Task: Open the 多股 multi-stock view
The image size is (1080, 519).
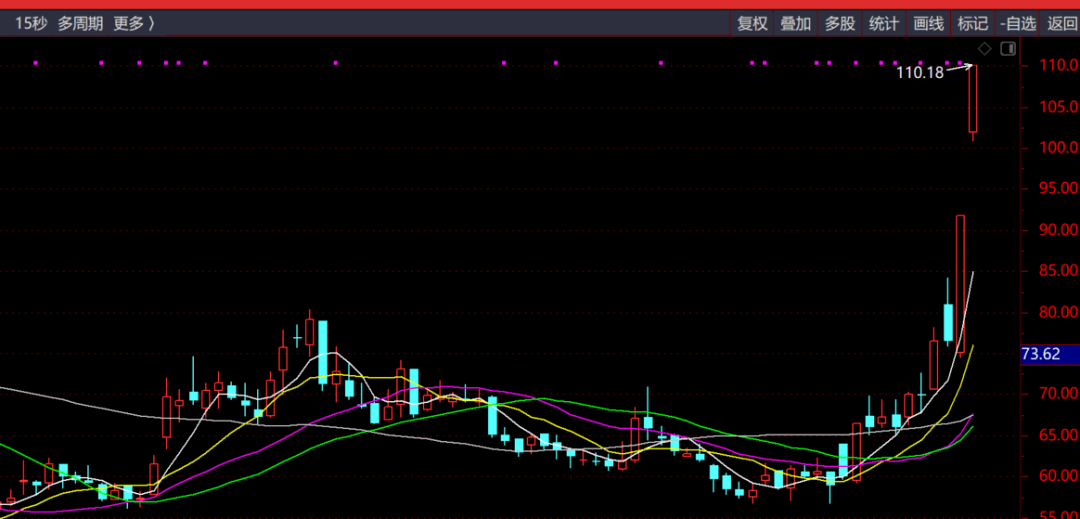Action: click(840, 23)
